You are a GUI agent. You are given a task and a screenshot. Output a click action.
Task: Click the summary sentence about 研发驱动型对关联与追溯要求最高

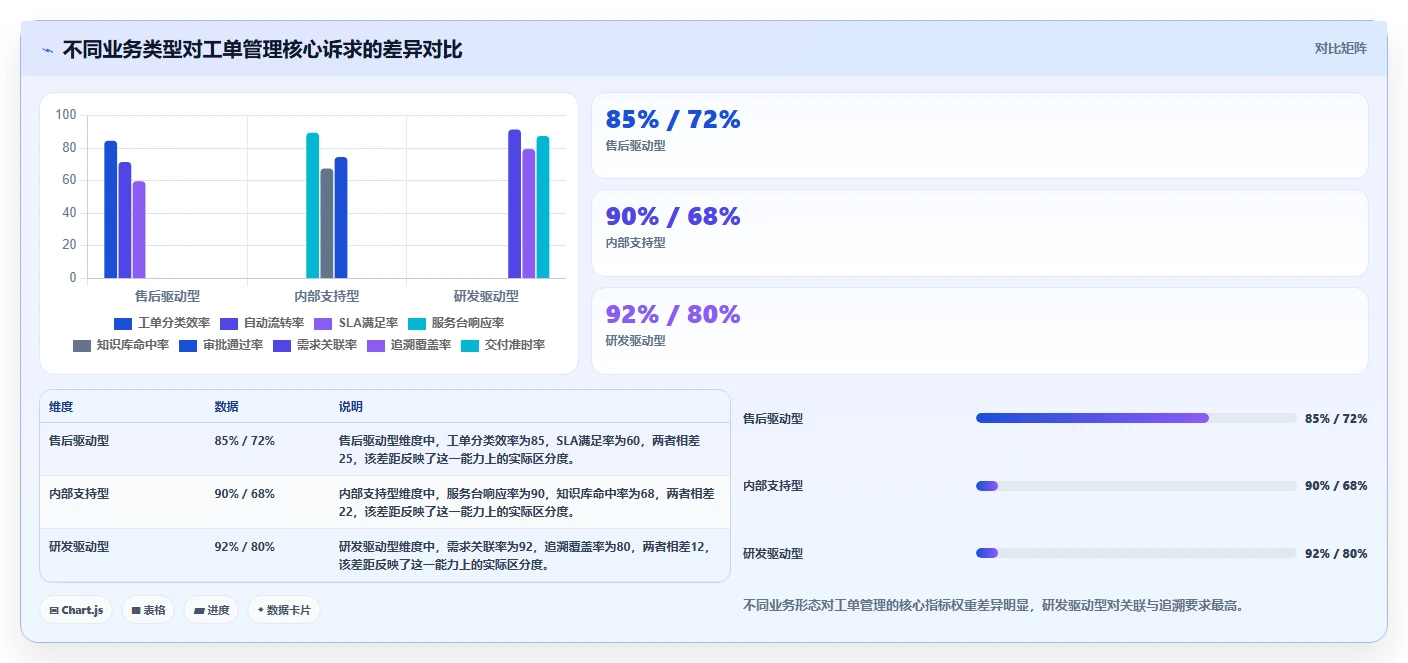point(993,605)
